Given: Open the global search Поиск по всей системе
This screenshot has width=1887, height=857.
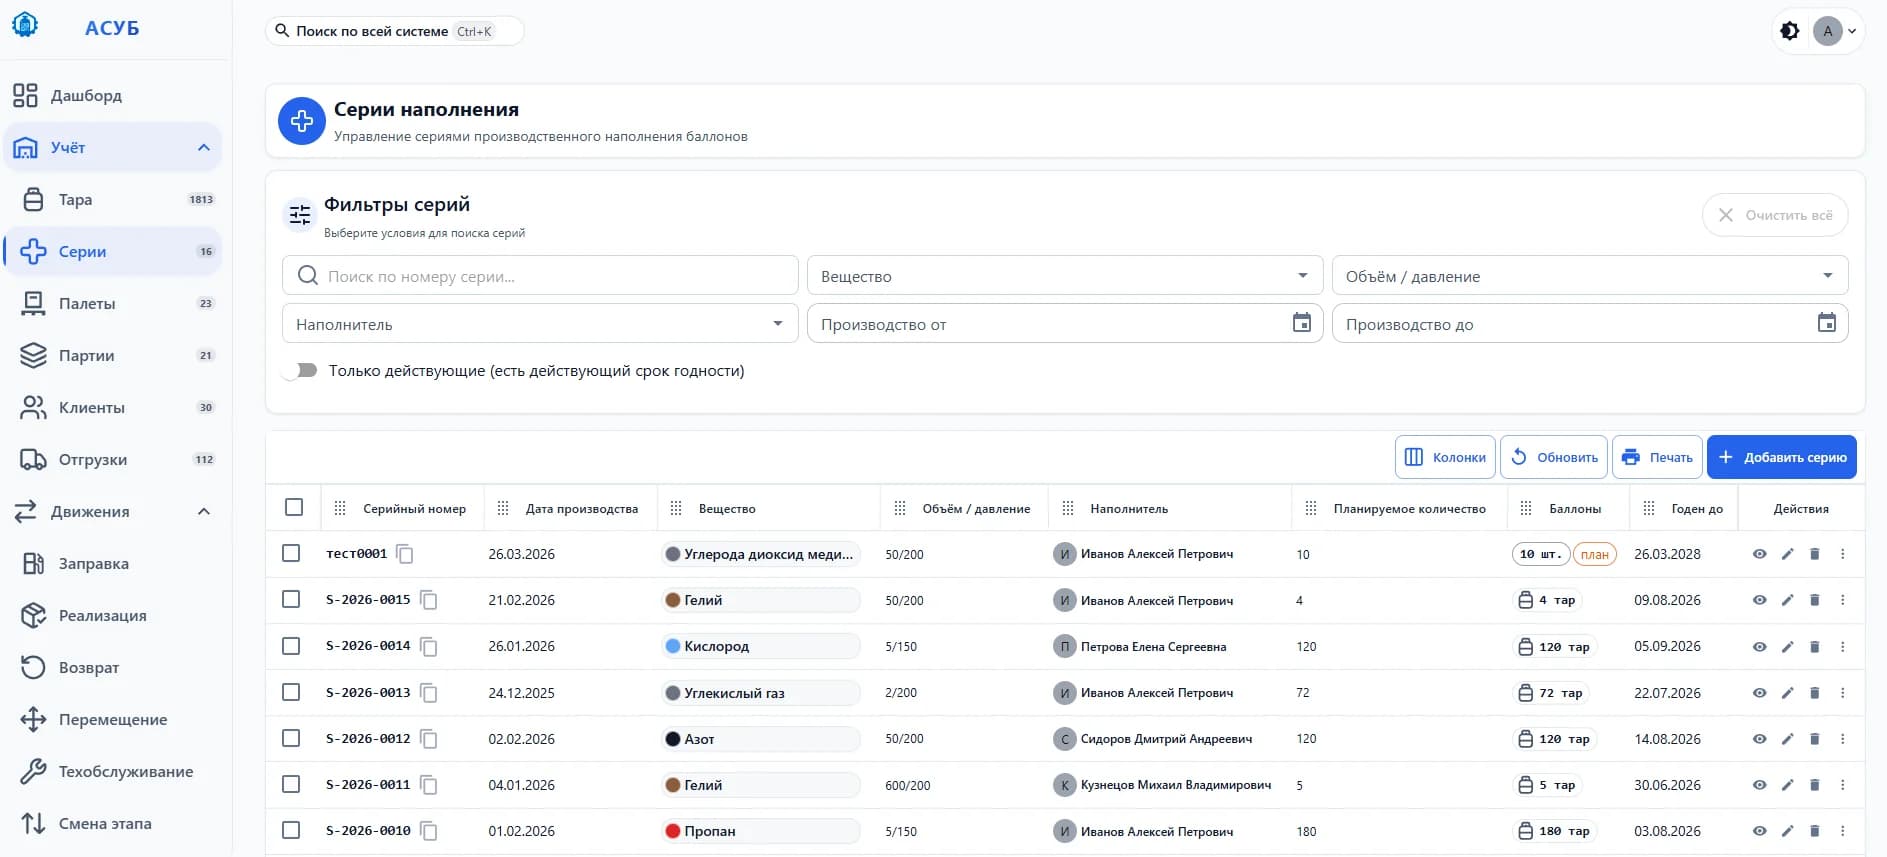Looking at the screenshot, I should [x=394, y=31].
